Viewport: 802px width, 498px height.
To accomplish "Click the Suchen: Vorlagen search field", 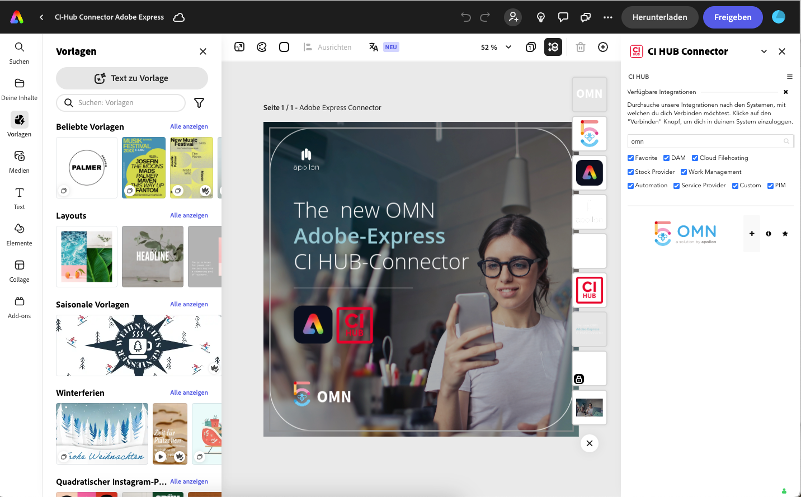I will [x=121, y=103].
